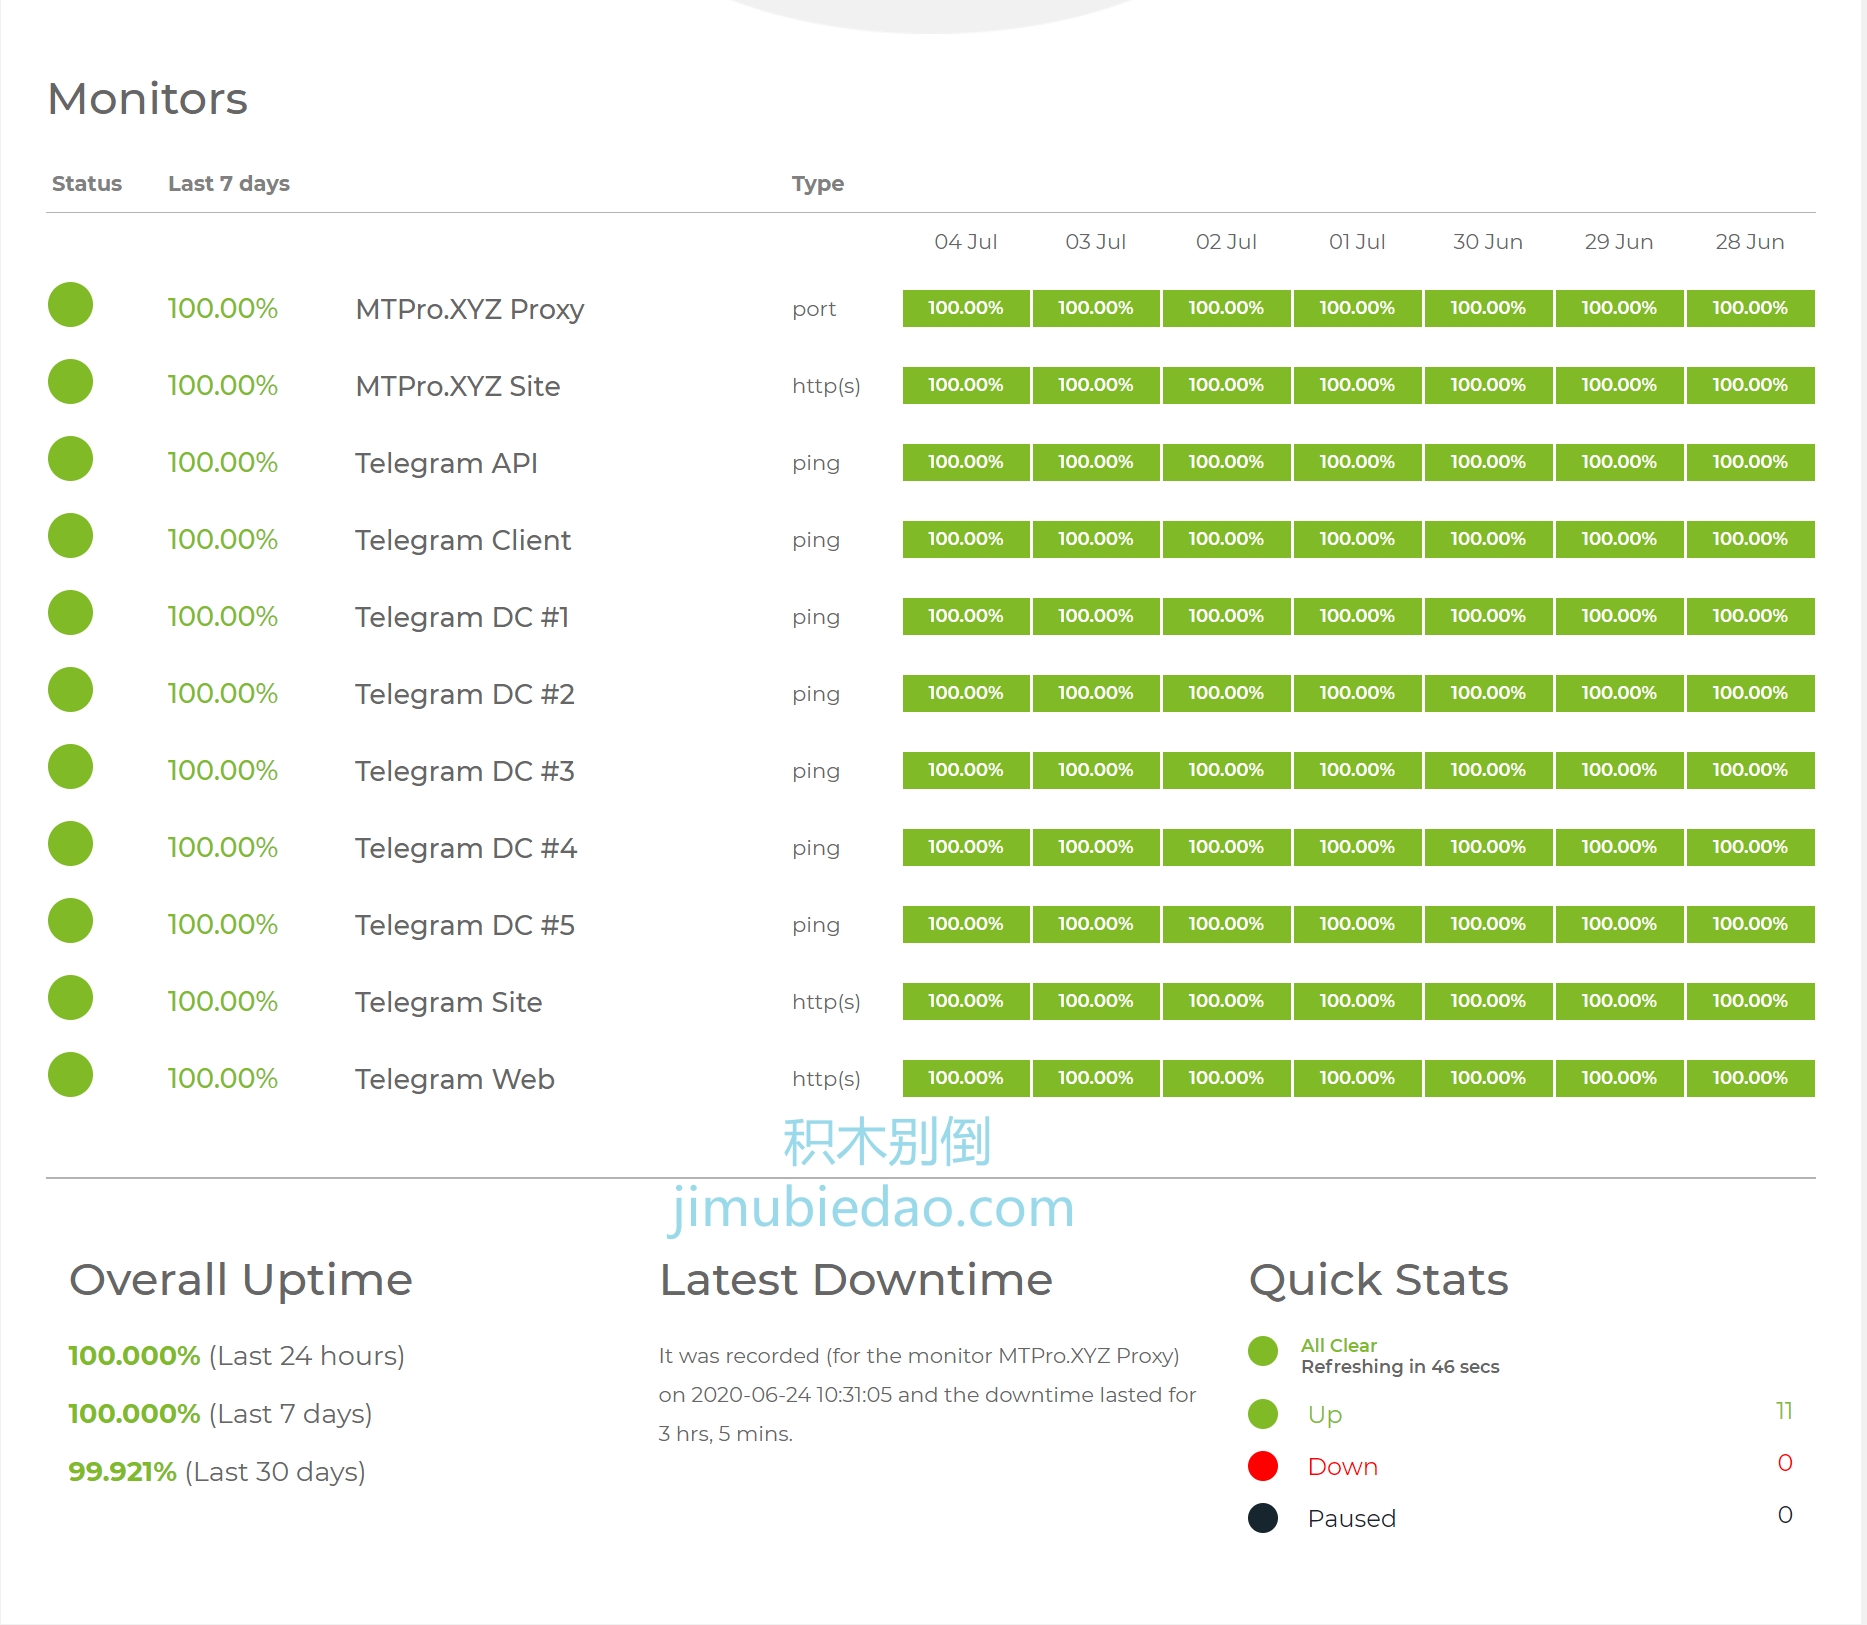Viewport: 1867px width, 1625px height.
Task: Click the Down label in Quick Stats
Action: click(1342, 1467)
